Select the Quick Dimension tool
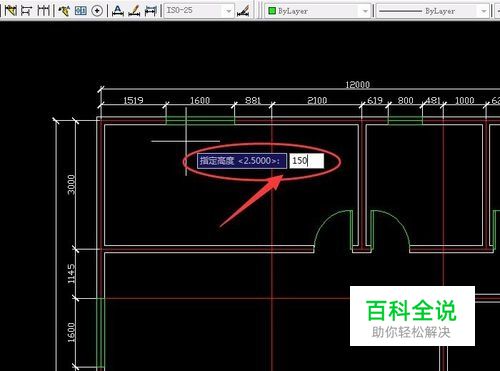The width and height of the screenshot is (500, 371). coord(11,11)
